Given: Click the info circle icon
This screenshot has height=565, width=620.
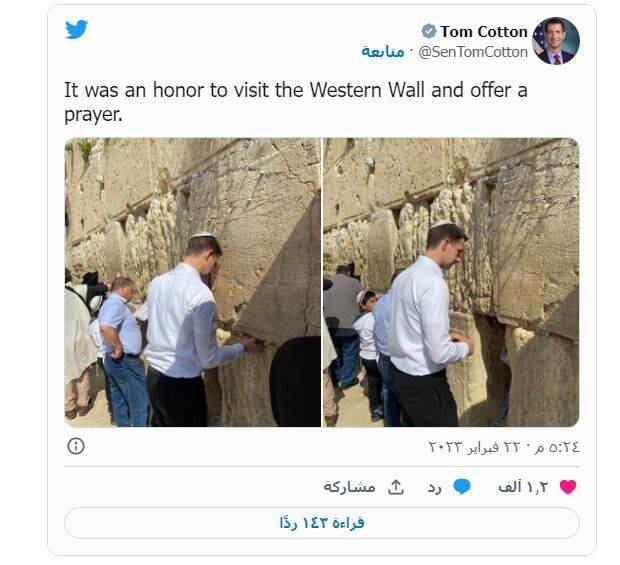Looking at the screenshot, I should tap(75, 446).
